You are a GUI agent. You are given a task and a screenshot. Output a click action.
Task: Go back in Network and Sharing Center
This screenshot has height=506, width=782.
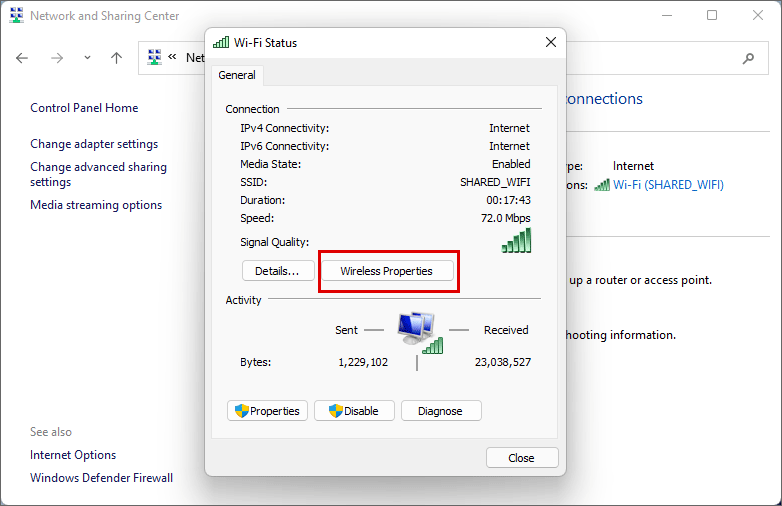point(22,58)
